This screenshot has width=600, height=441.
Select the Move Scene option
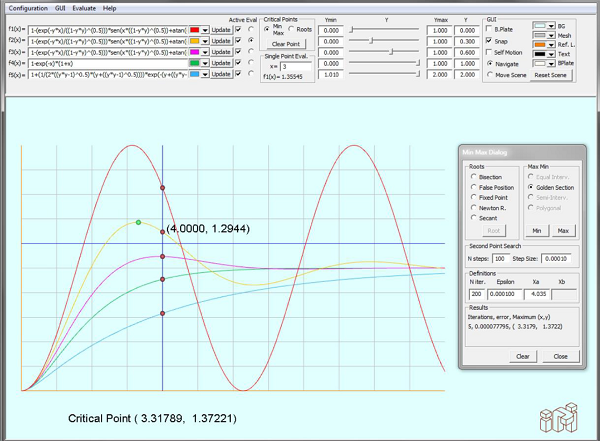[x=489, y=74]
